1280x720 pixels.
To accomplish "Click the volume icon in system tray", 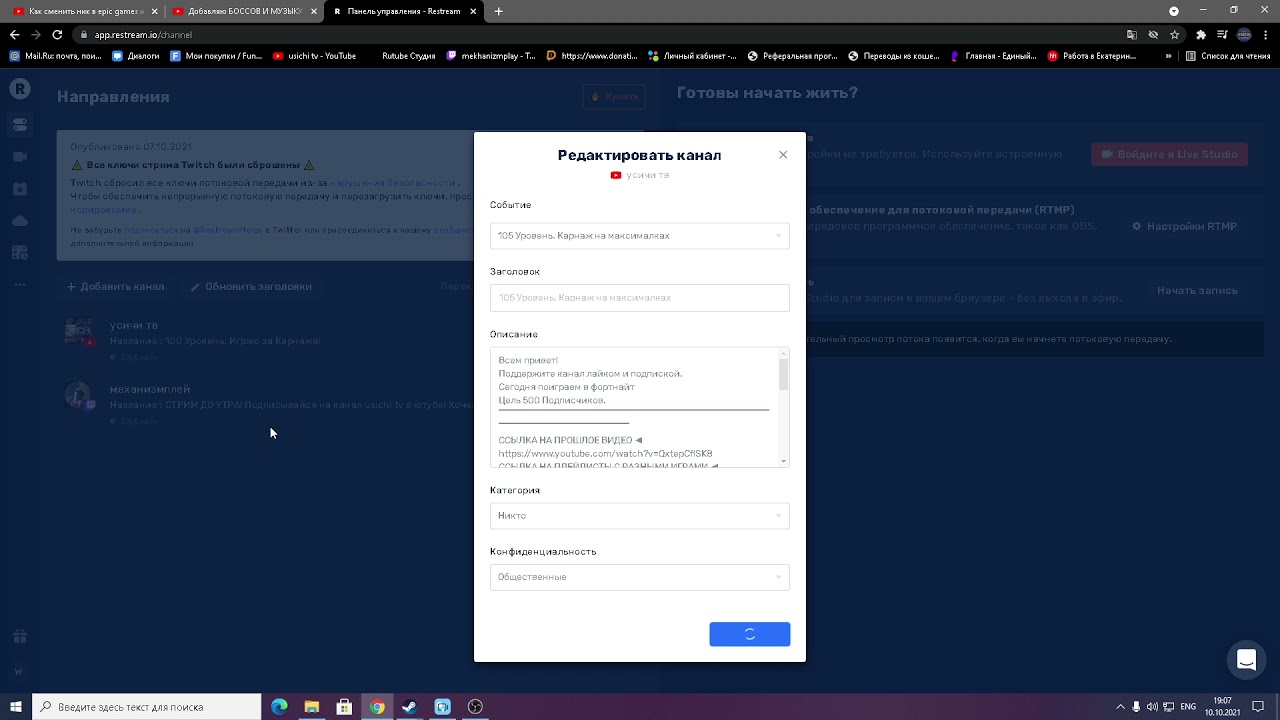I will click(x=1152, y=707).
